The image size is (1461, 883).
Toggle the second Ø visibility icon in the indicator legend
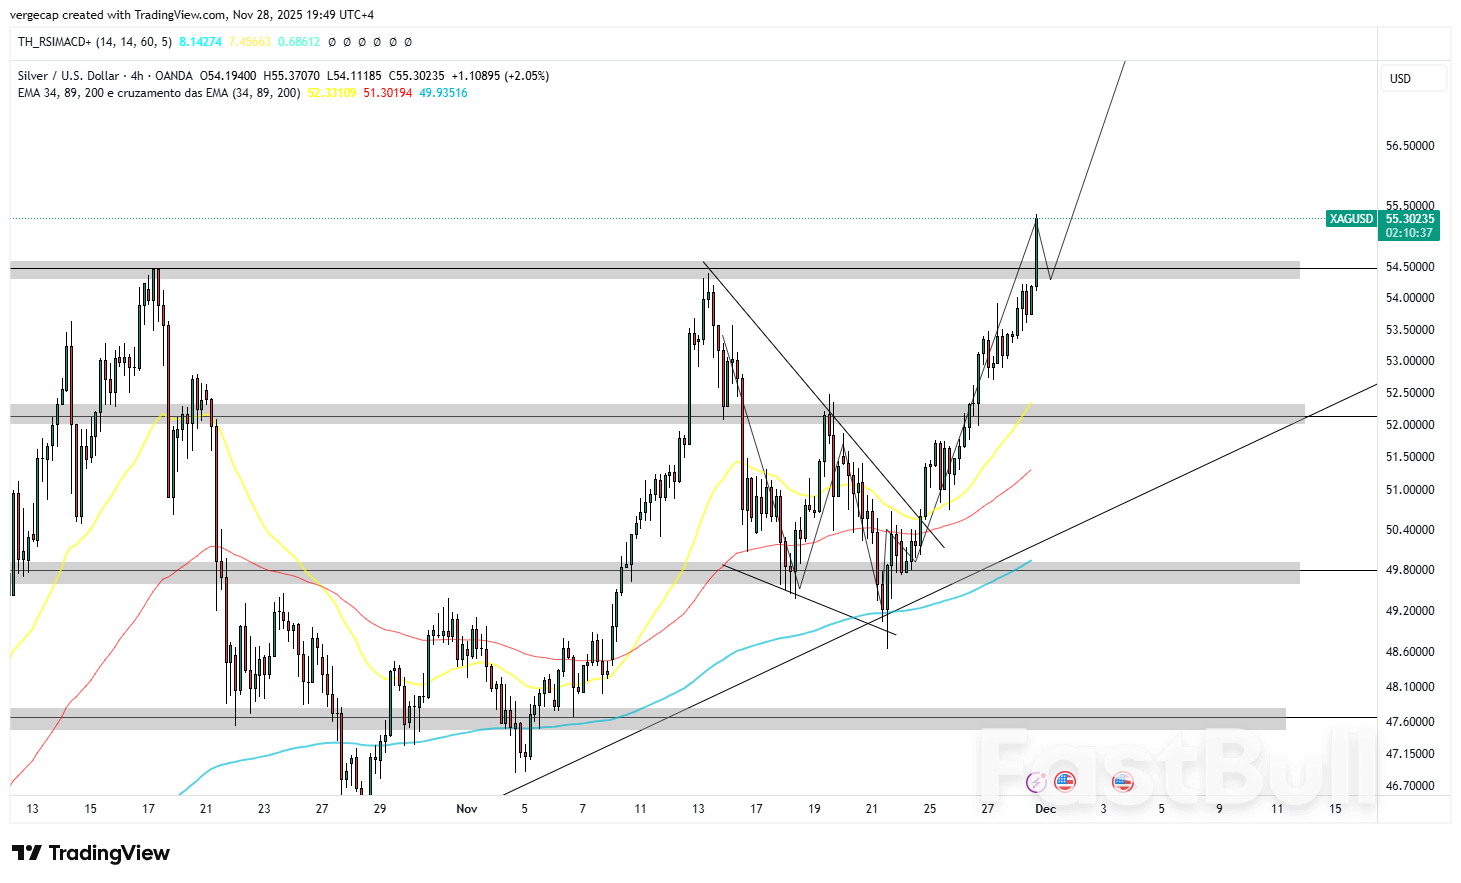tap(347, 42)
